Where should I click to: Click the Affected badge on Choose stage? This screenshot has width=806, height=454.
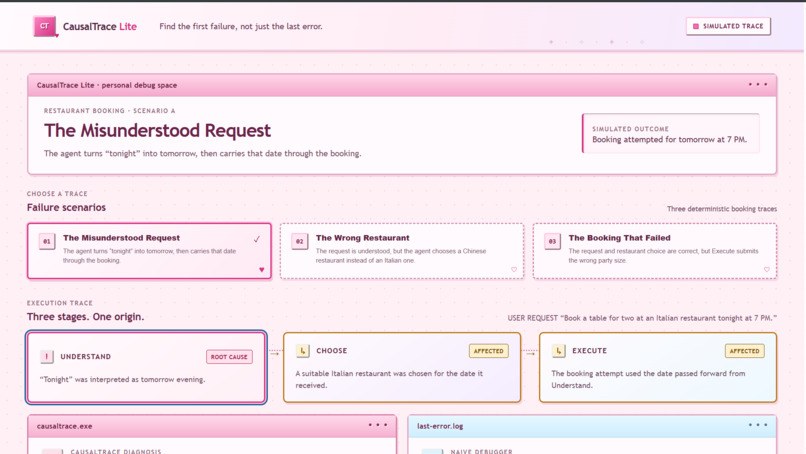488,351
